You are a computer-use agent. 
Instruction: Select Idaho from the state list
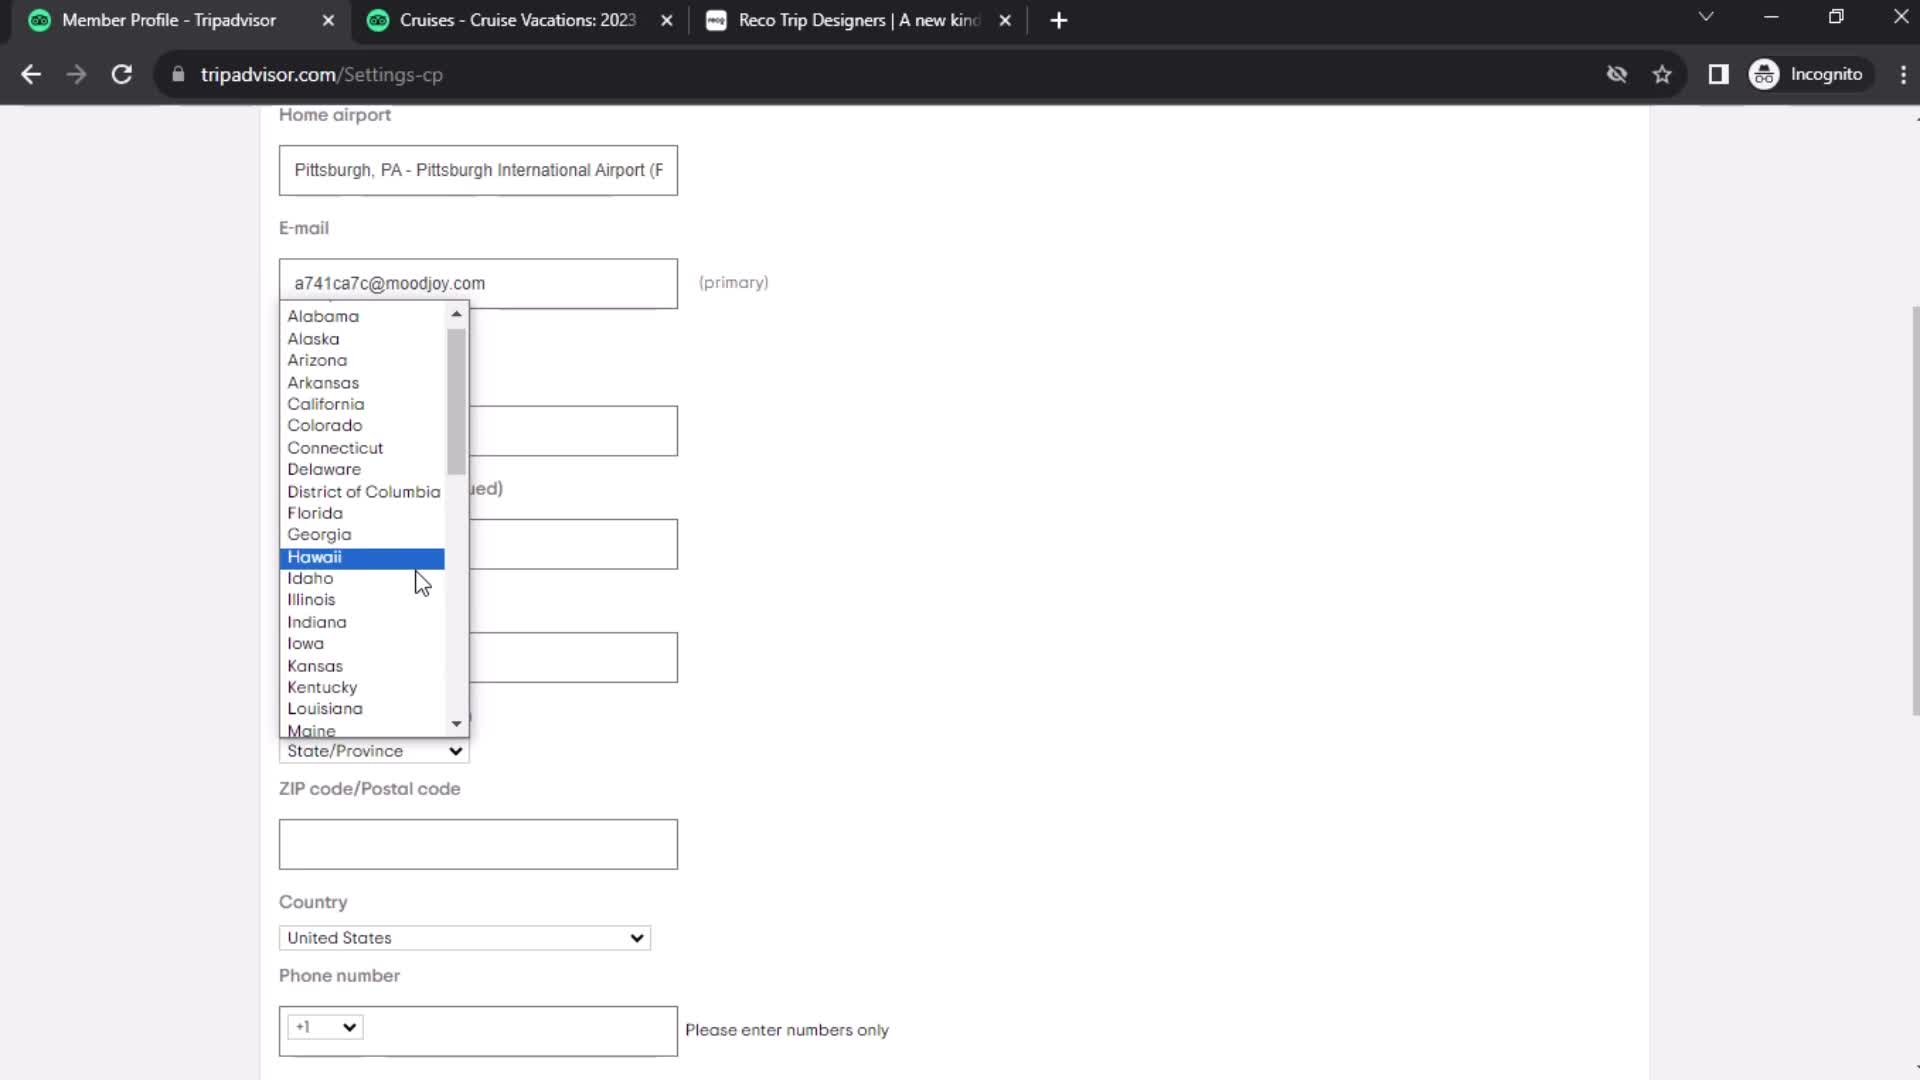[310, 576]
